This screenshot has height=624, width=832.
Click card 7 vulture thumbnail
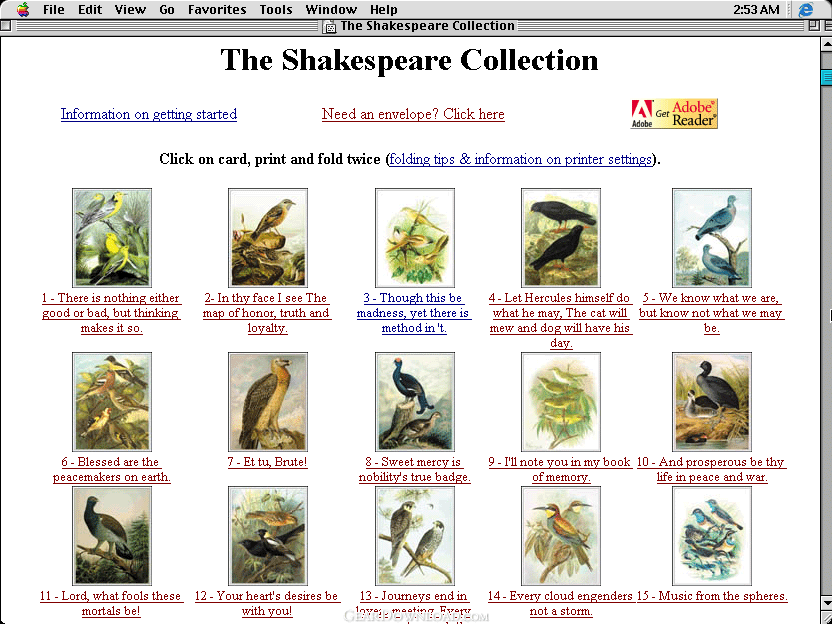[x=268, y=402]
